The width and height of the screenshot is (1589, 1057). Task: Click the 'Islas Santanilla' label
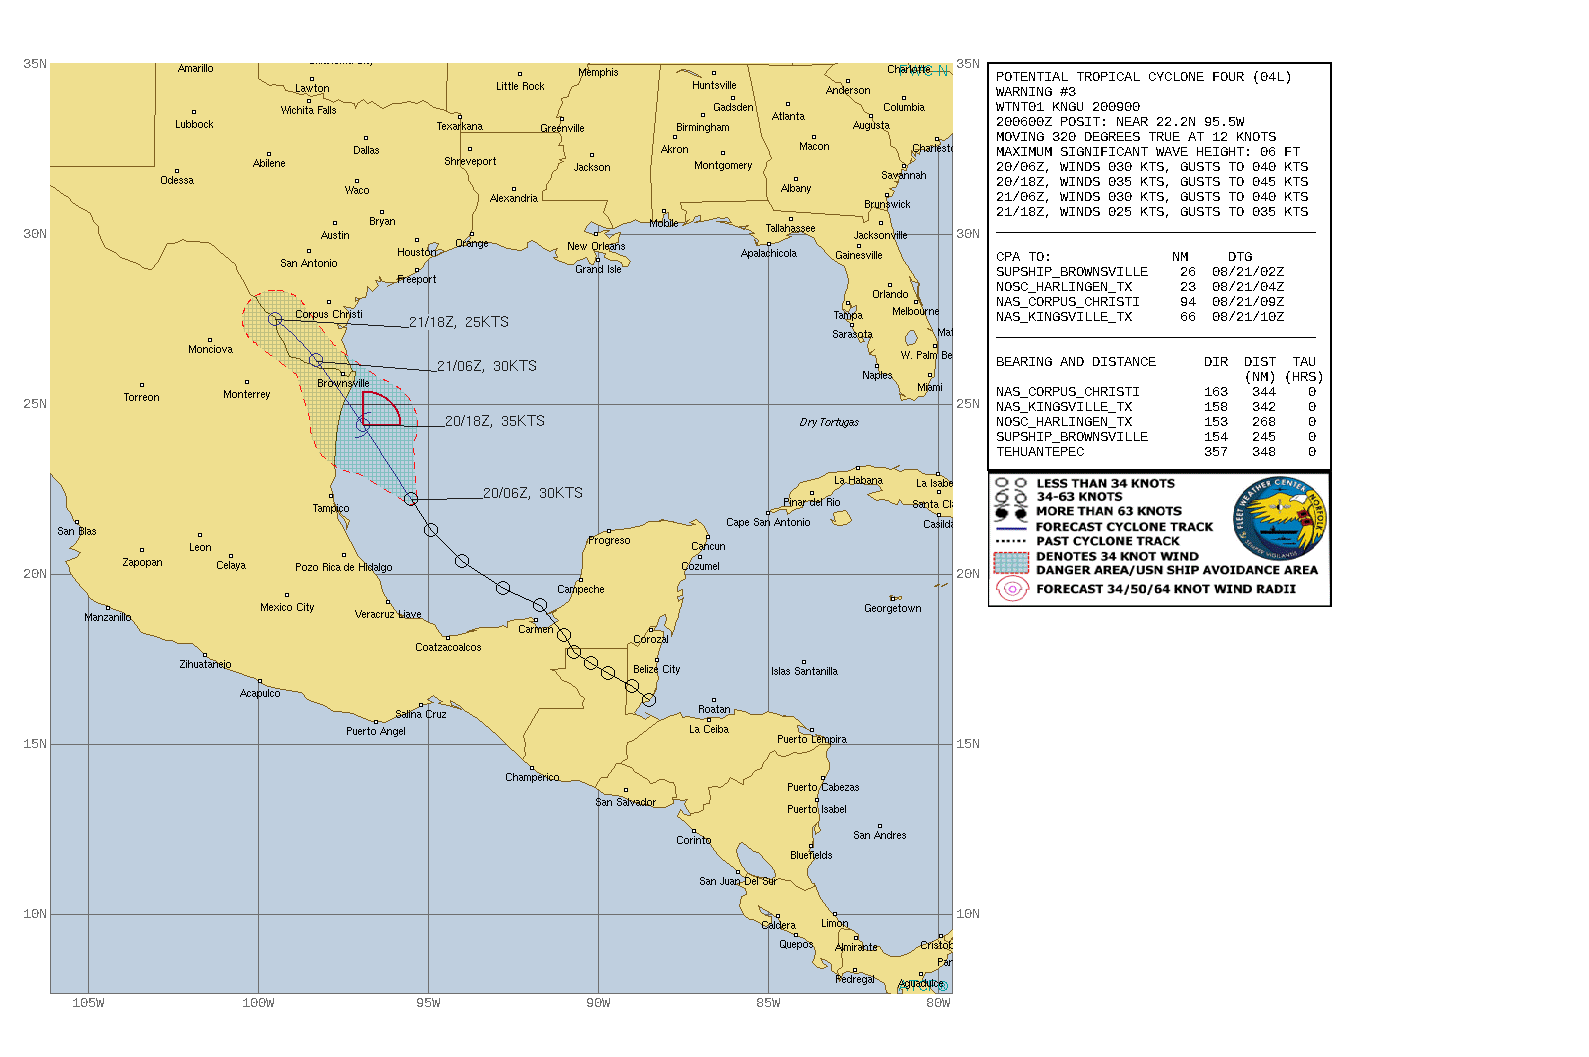804,671
